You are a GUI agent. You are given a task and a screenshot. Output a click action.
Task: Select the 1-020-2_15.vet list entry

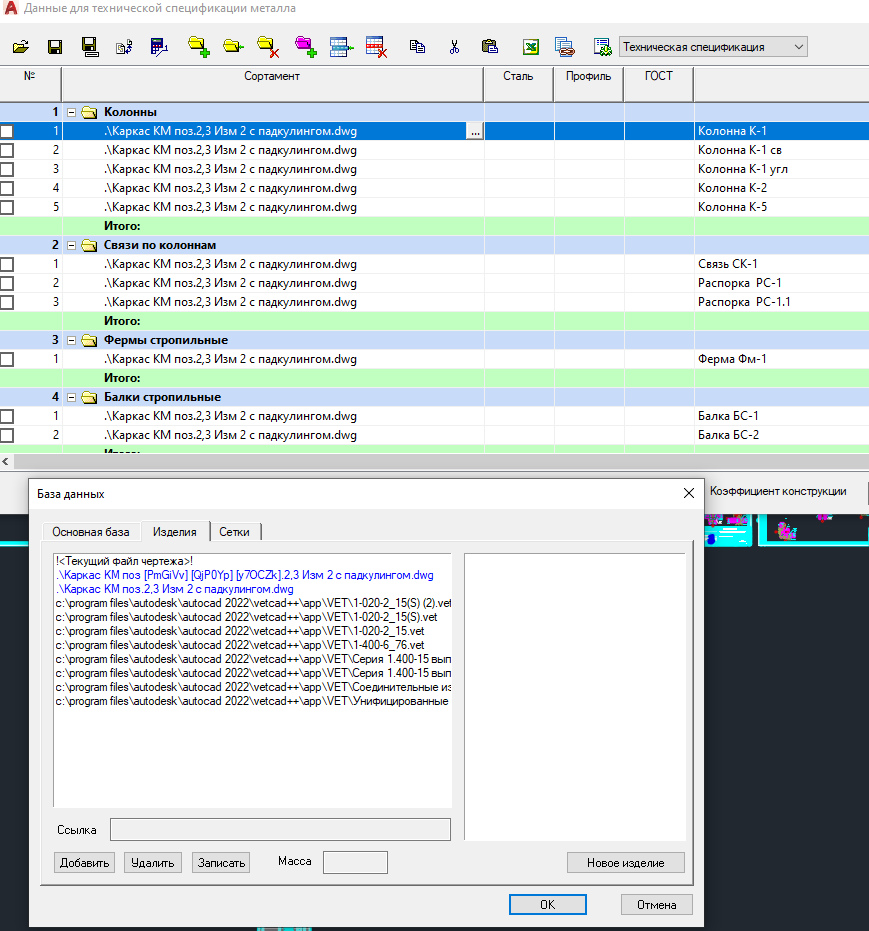240,631
